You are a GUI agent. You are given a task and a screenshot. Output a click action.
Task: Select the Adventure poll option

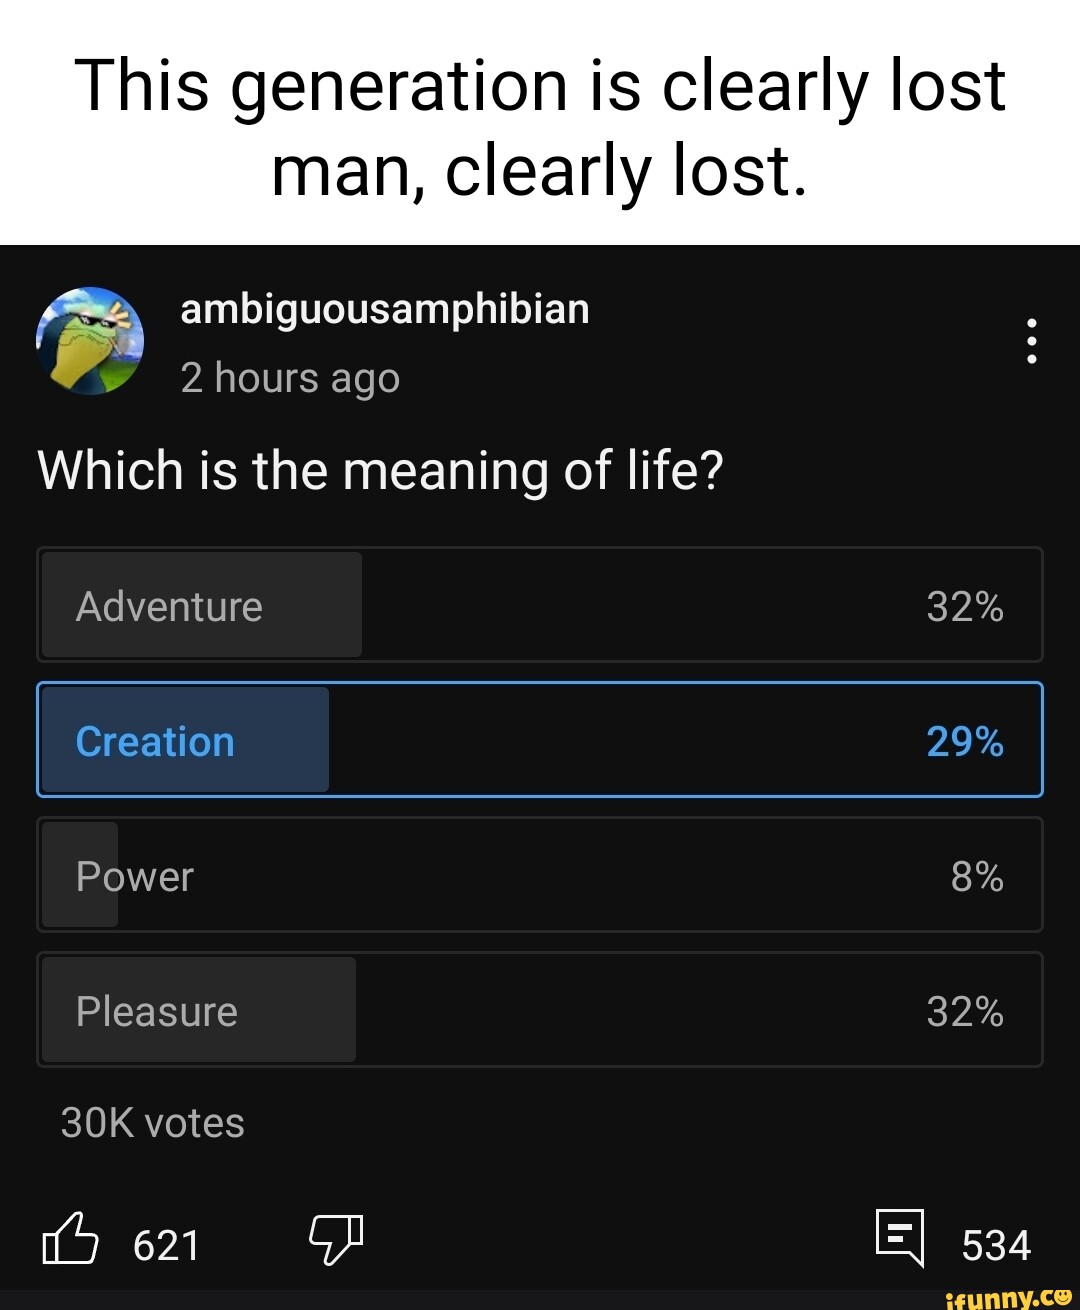click(x=540, y=605)
